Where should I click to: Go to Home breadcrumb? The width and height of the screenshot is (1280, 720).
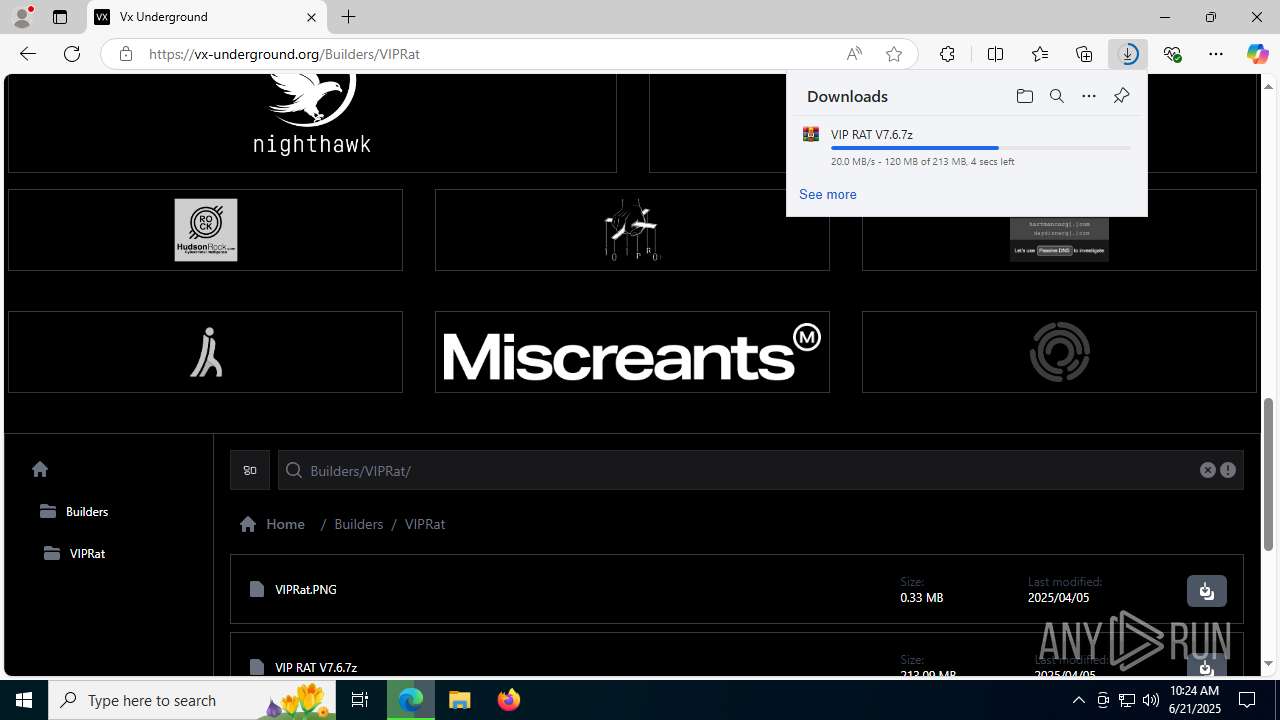[x=273, y=524]
